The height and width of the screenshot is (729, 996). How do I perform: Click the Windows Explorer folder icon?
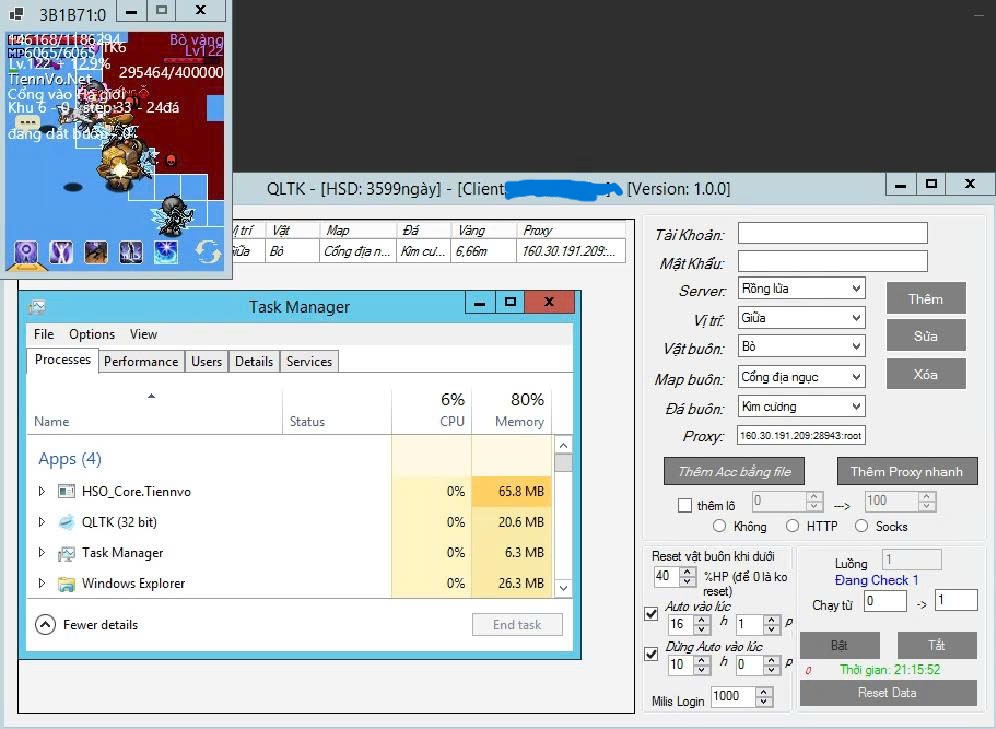[67, 583]
